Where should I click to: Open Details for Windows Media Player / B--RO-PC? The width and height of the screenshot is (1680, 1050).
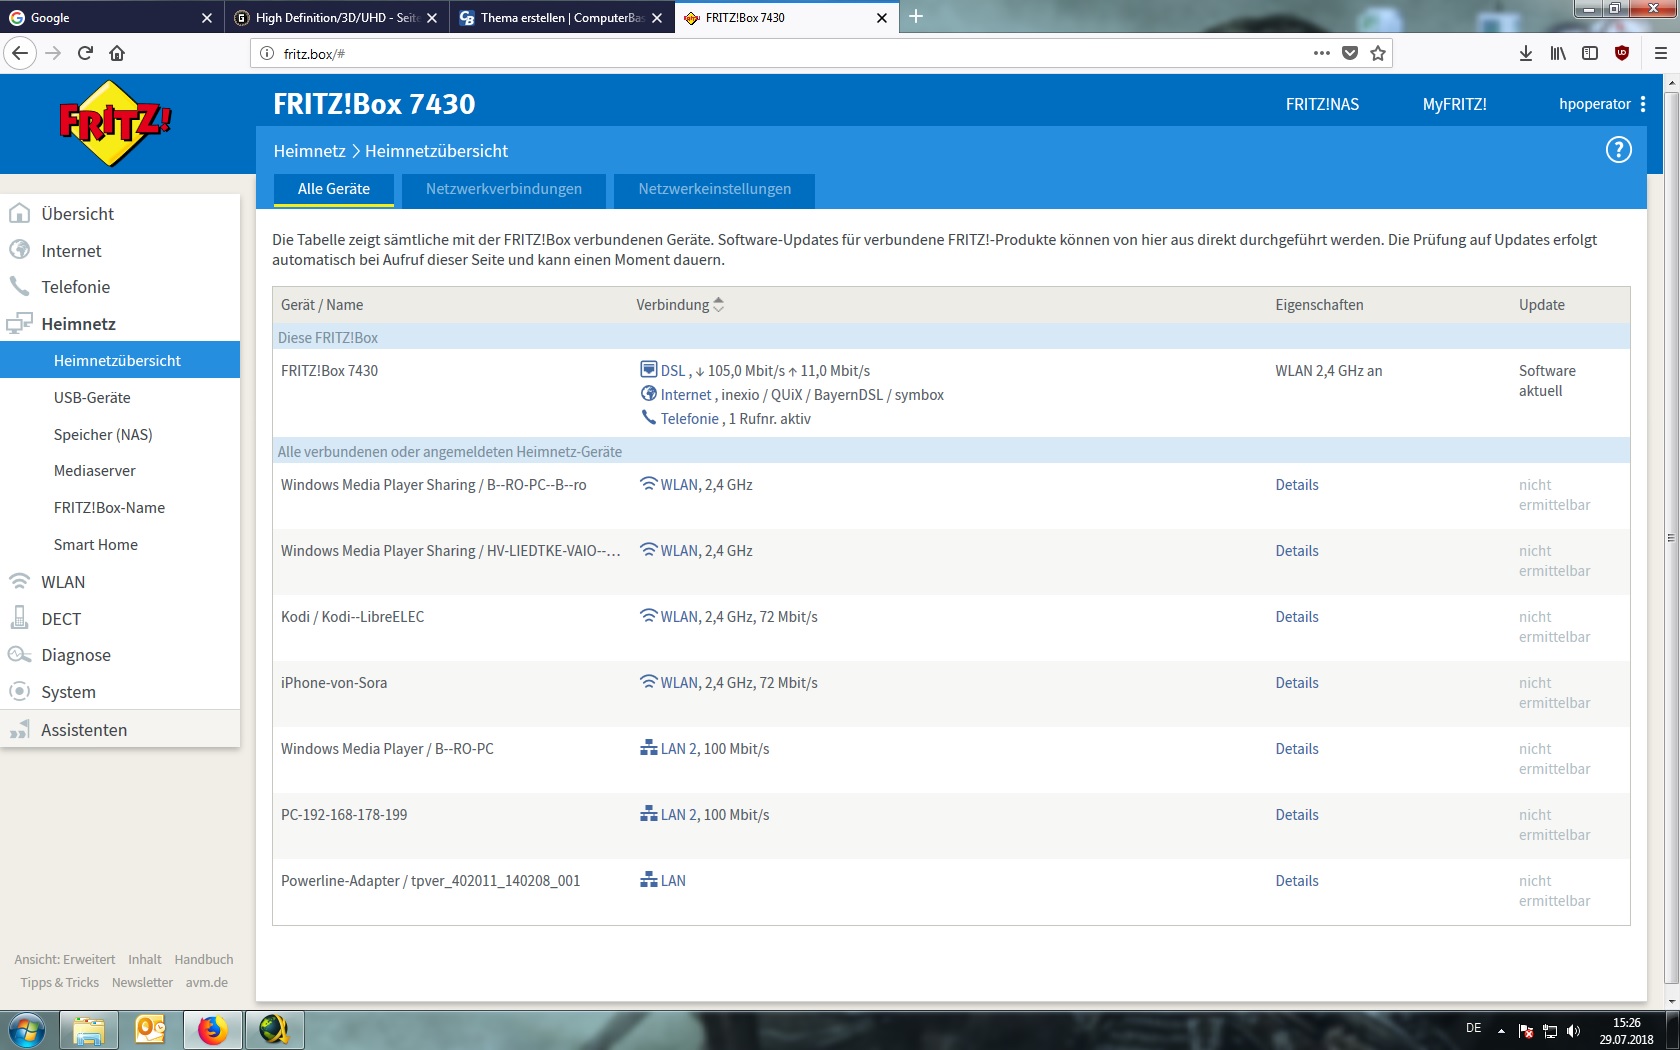point(1296,749)
